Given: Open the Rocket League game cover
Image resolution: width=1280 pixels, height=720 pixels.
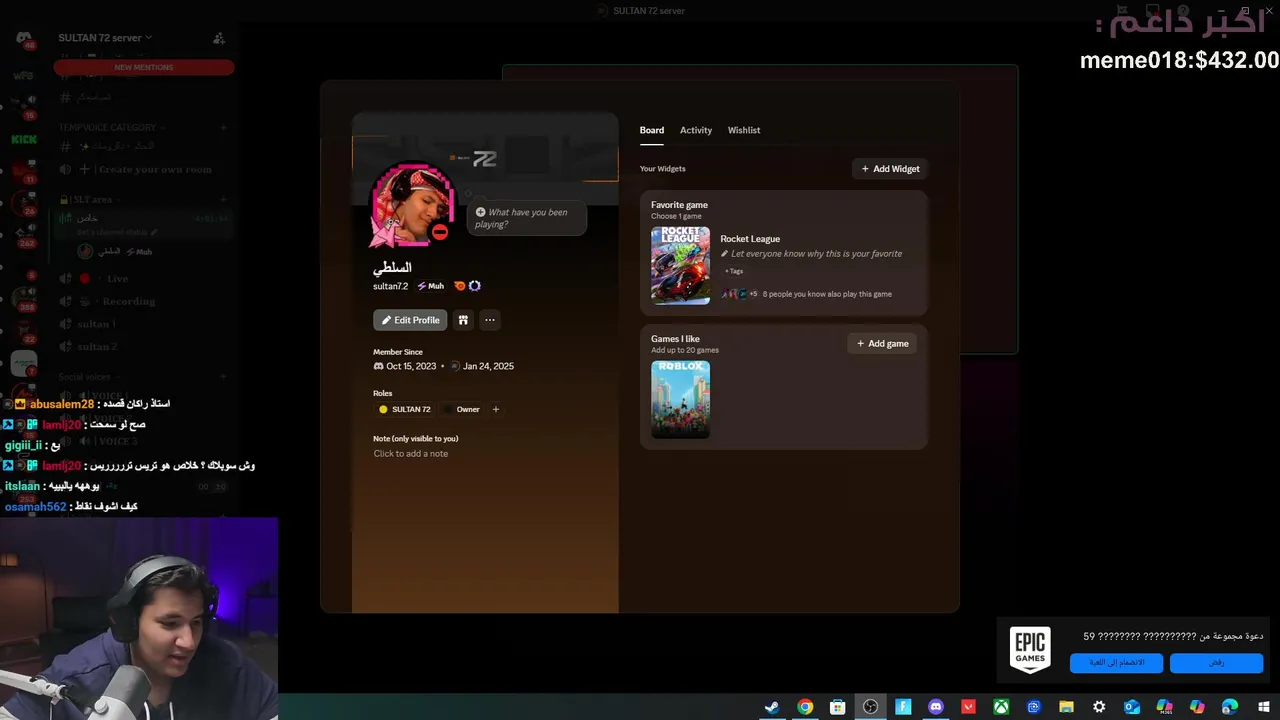Looking at the screenshot, I should click(680, 265).
